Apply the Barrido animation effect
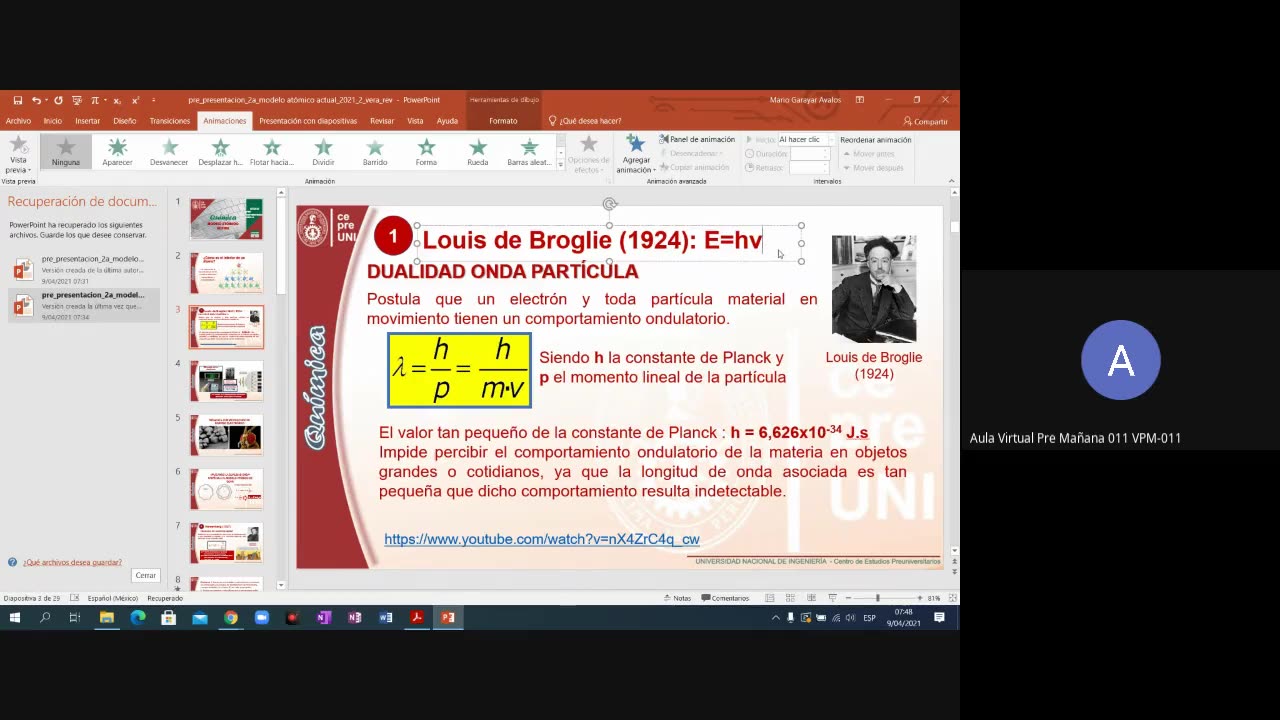 [x=375, y=152]
